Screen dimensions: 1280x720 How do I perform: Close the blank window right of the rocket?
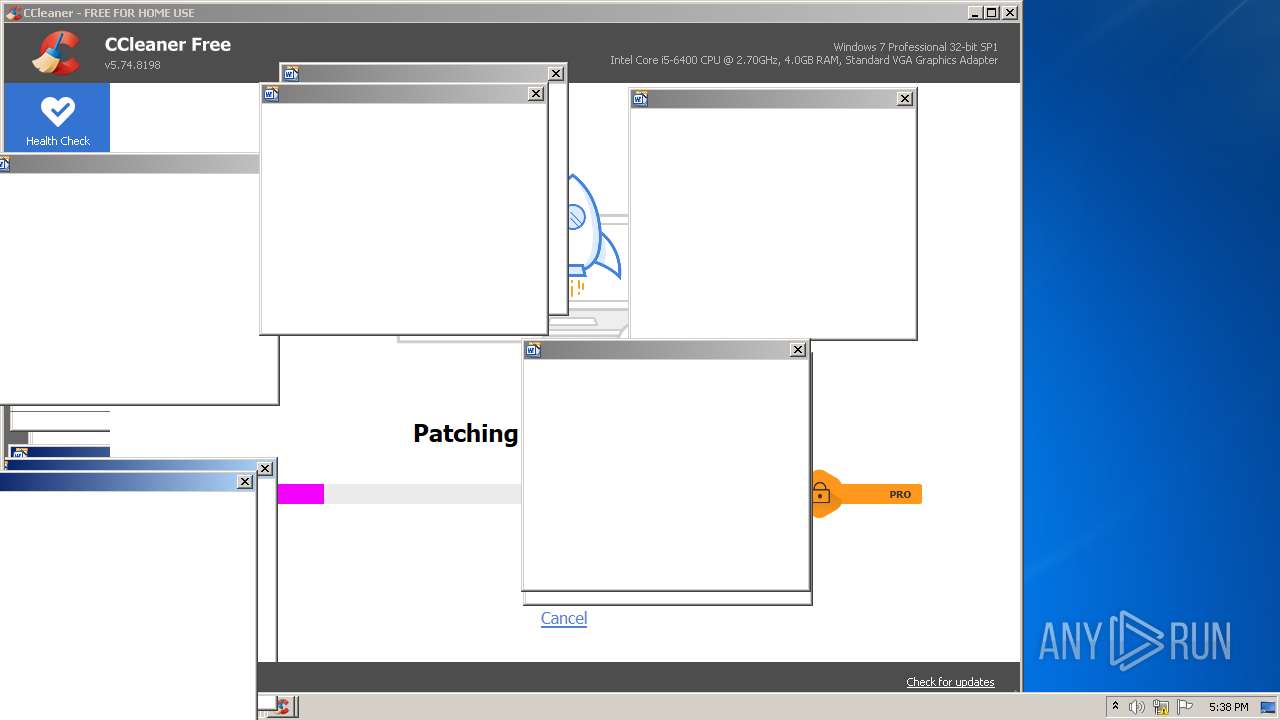(x=905, y=98)
